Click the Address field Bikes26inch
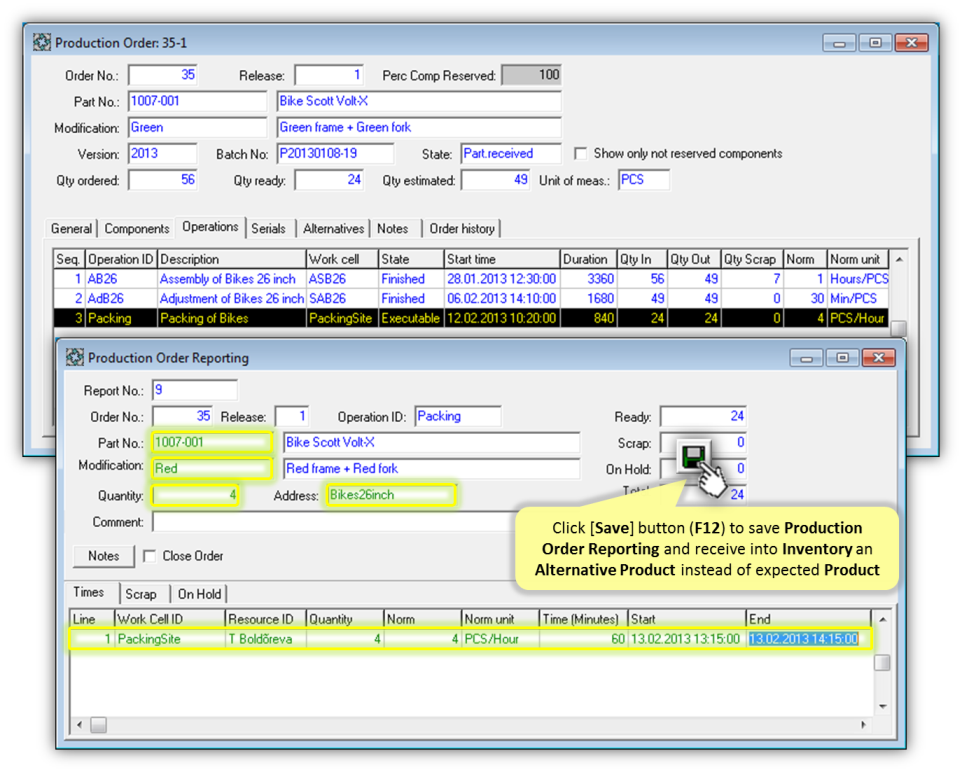This screenshot has height=772, width=962. click(391, 495)
